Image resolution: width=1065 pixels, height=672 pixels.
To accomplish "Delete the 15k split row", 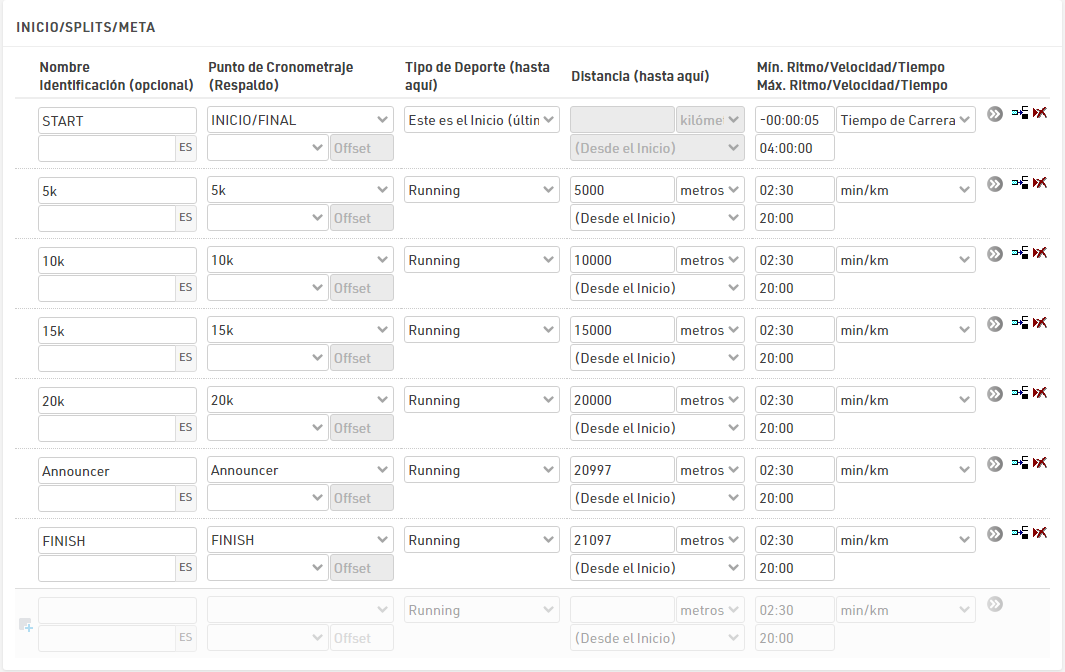I will tap(1041, 323).
